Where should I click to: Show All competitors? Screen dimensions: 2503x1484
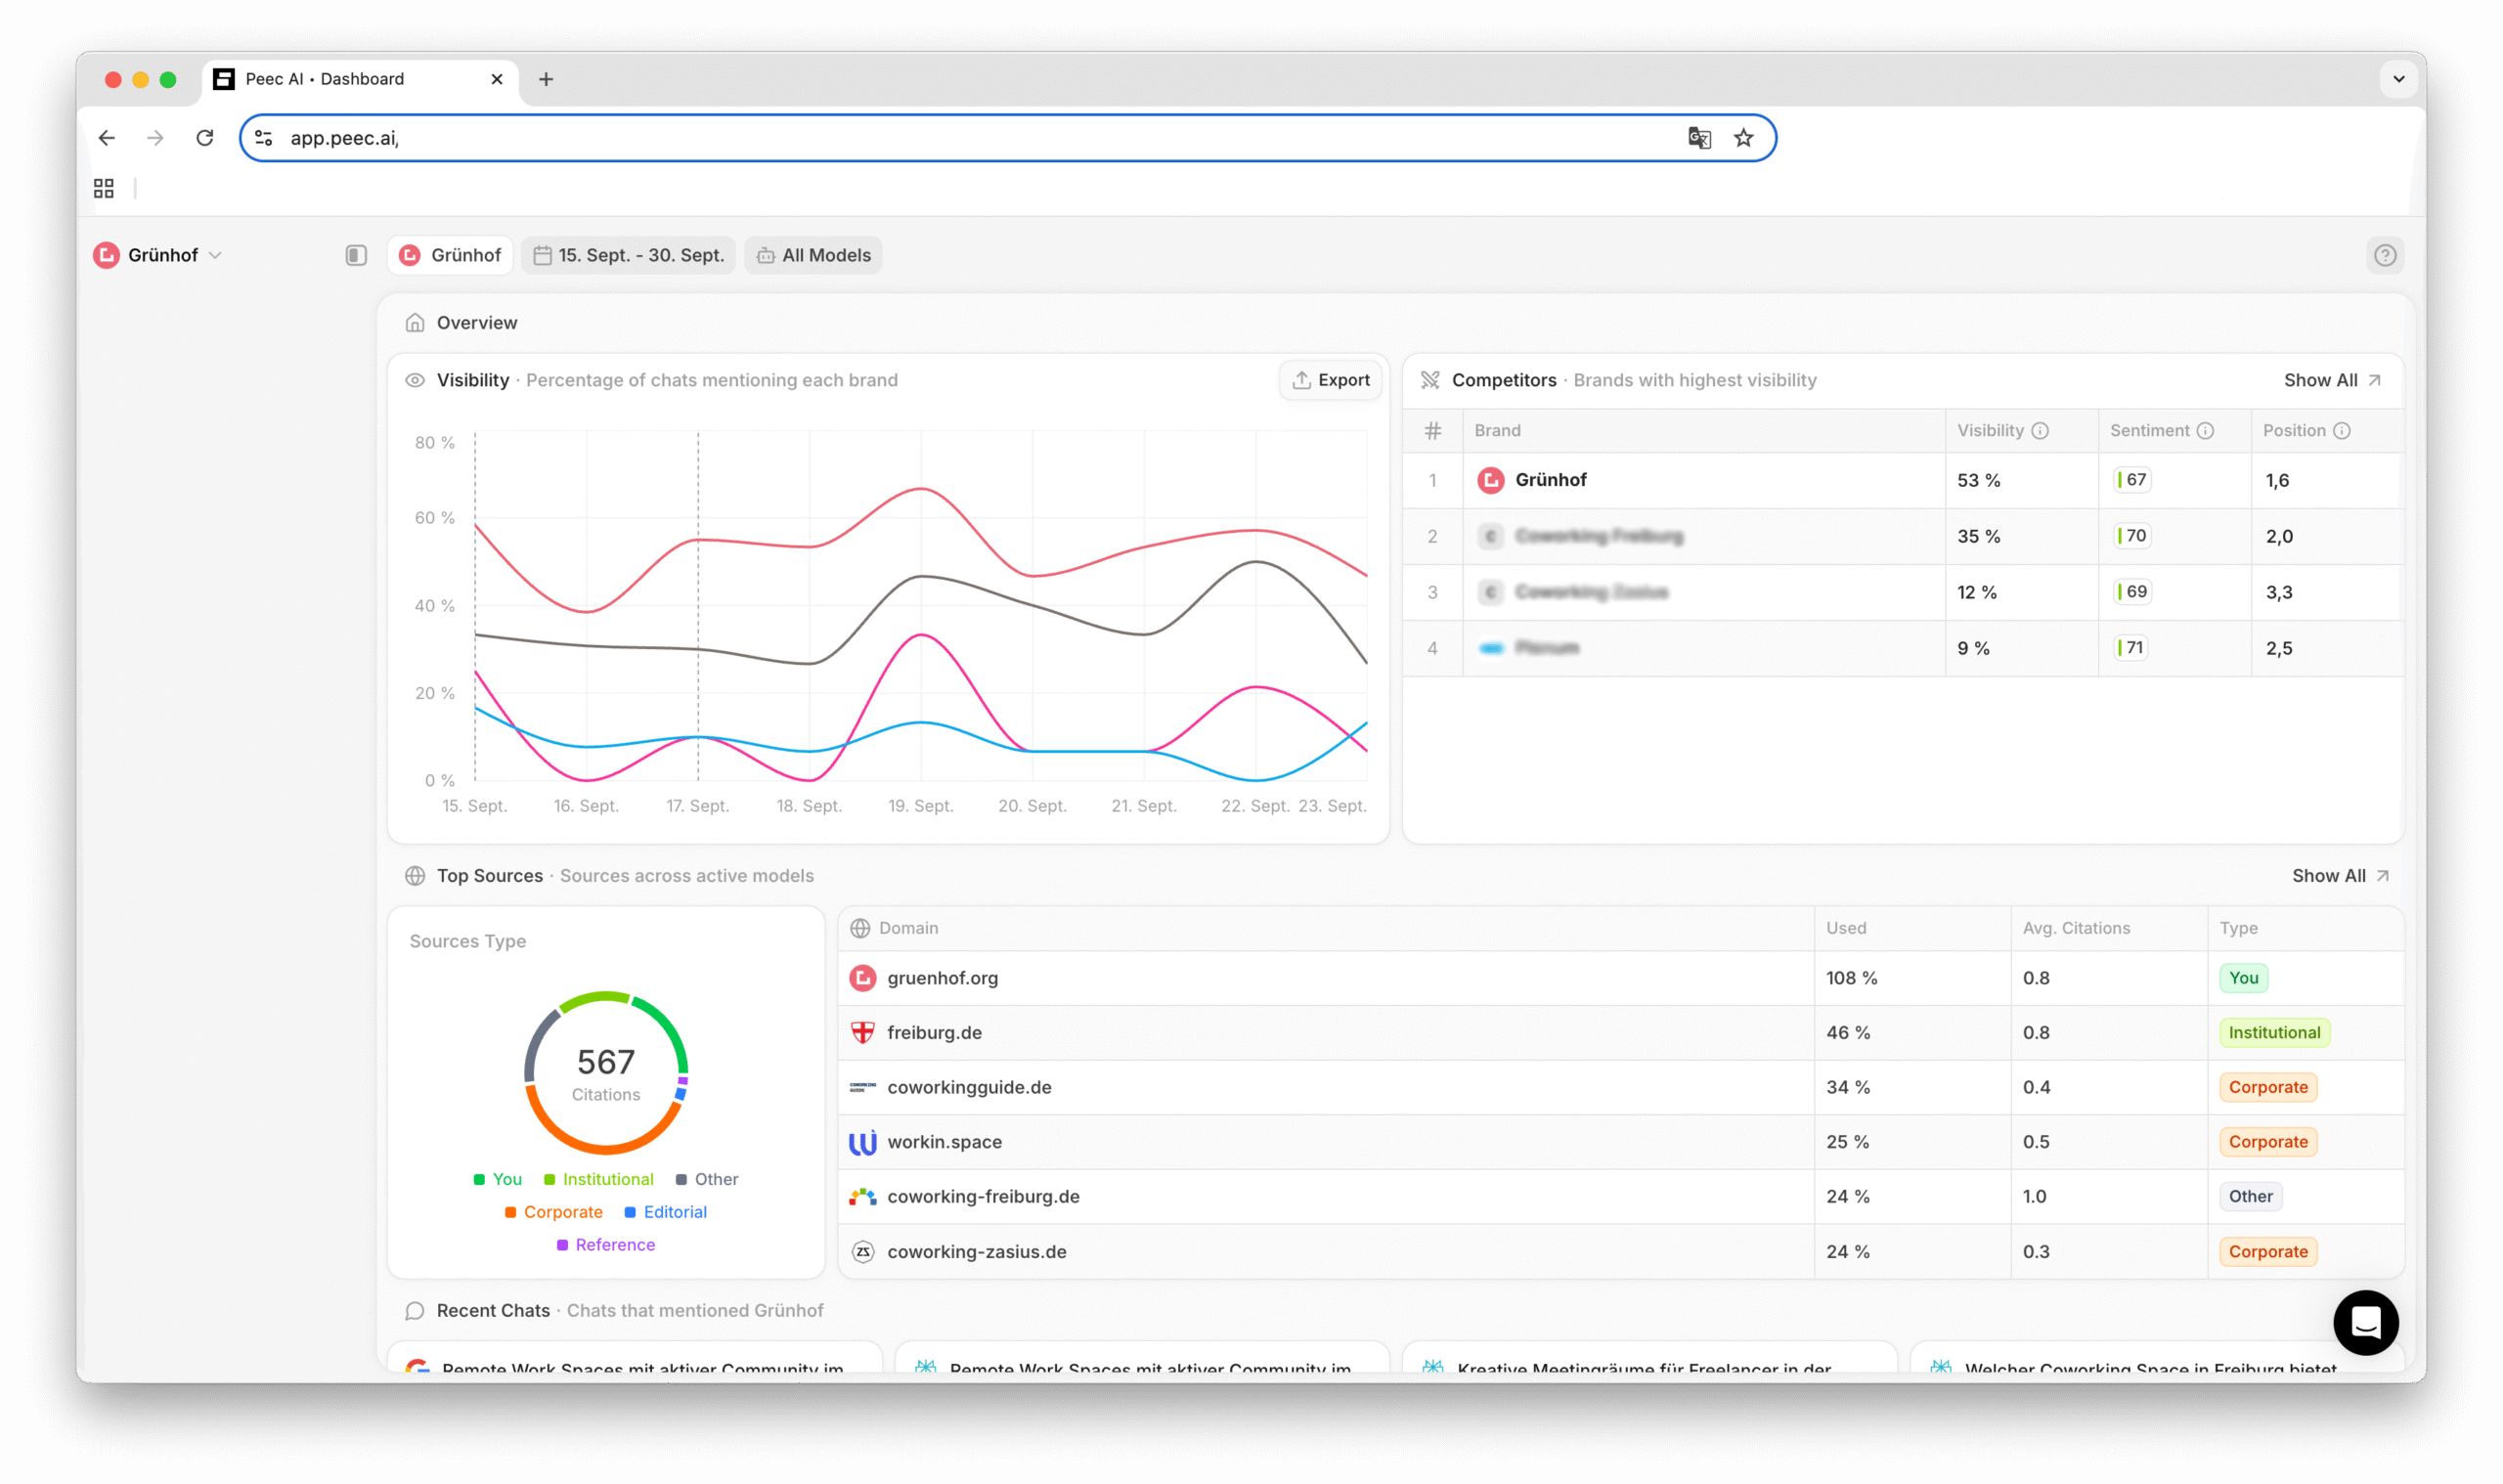[x=2331, y=380]
